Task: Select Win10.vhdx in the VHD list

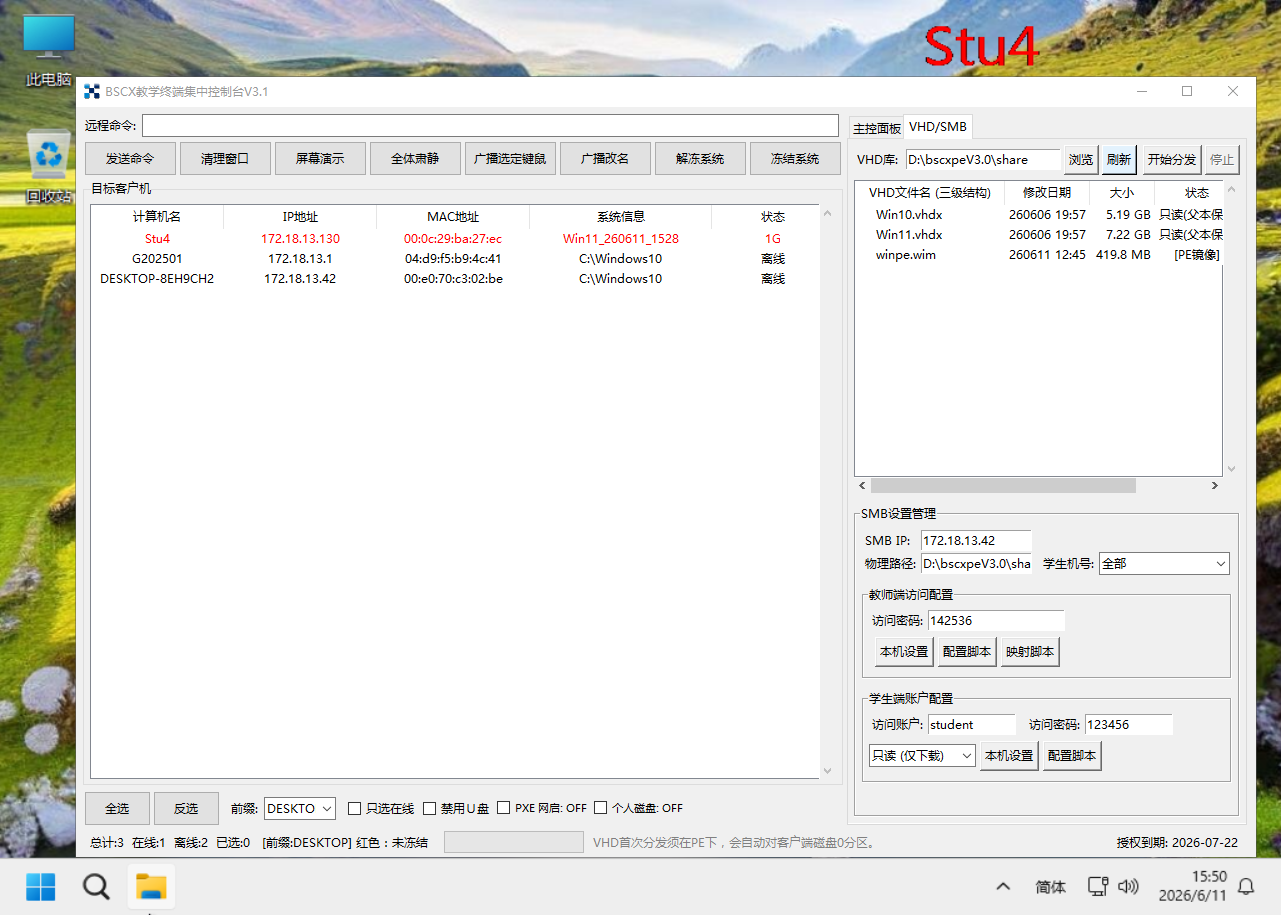Action: pyautogui.click(x=1039, y=215)
